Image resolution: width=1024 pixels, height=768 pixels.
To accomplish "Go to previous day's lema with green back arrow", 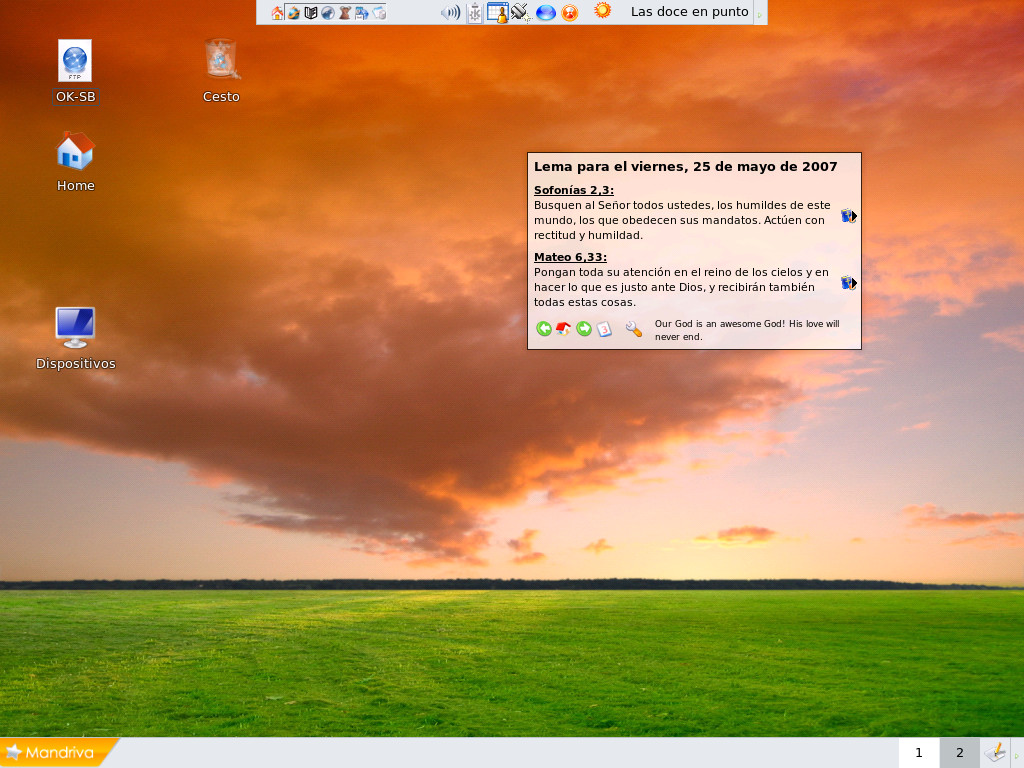I will pos(544,328).
